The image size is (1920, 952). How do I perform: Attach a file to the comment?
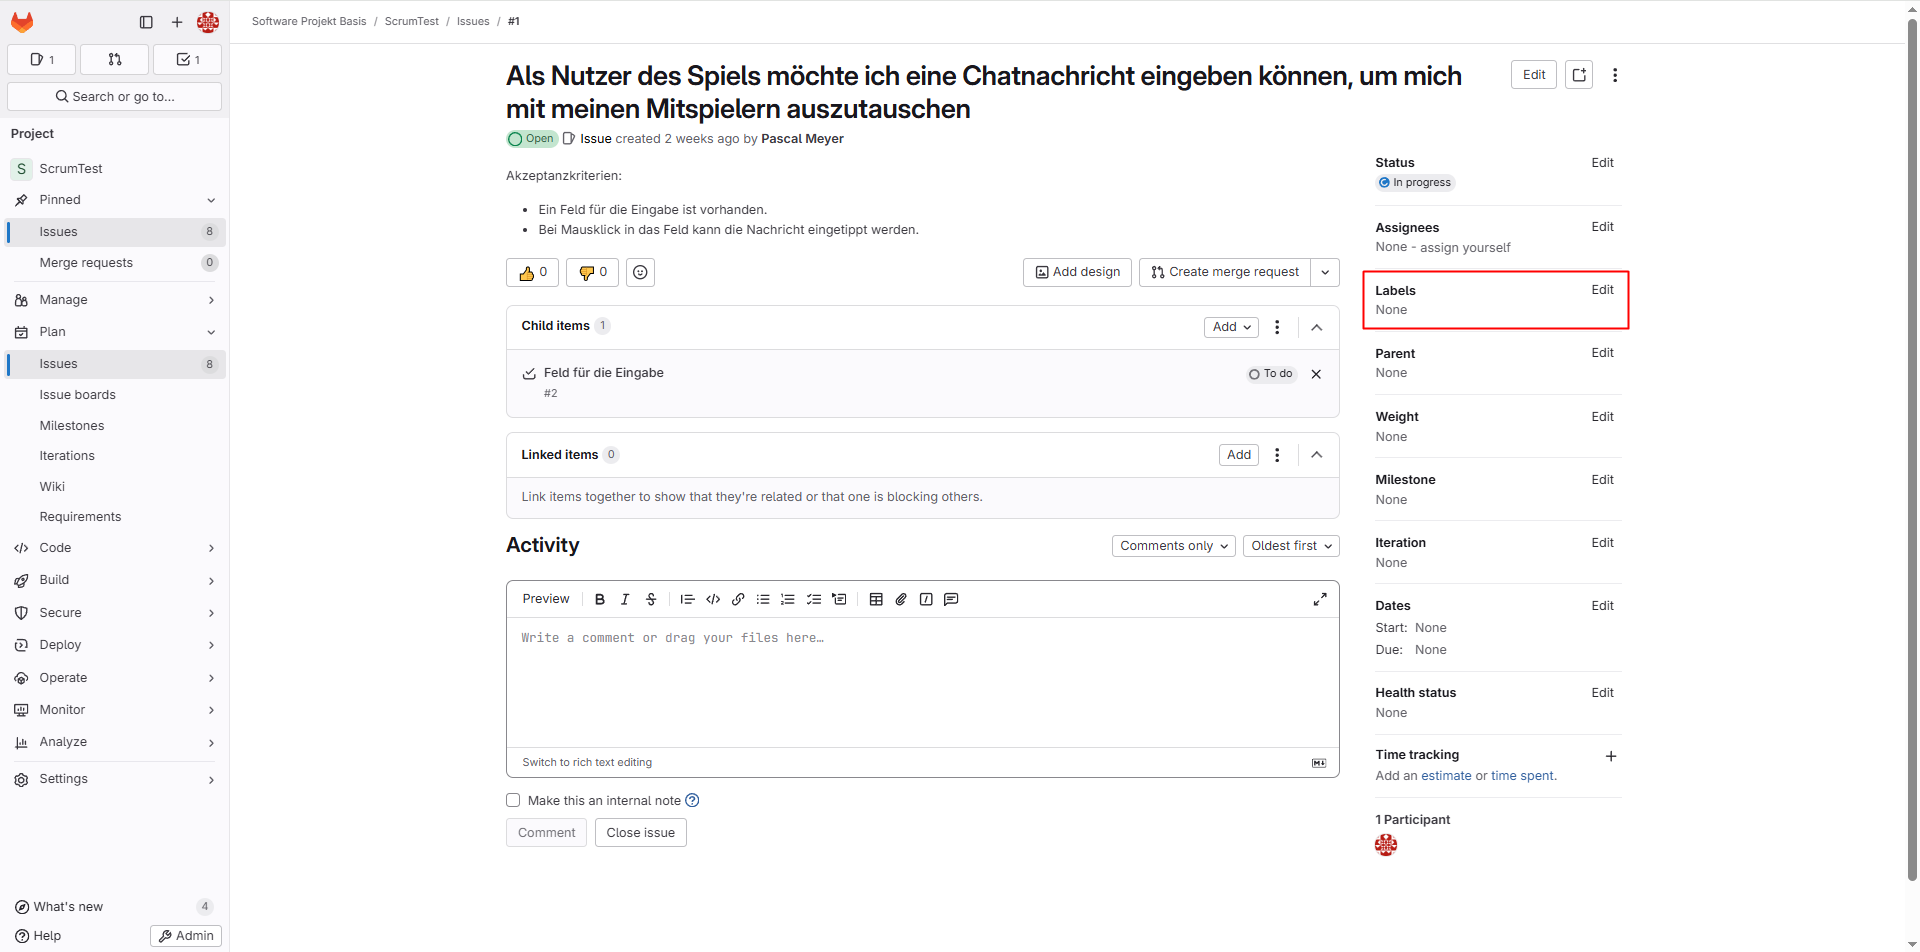click(x=901, y=600)
